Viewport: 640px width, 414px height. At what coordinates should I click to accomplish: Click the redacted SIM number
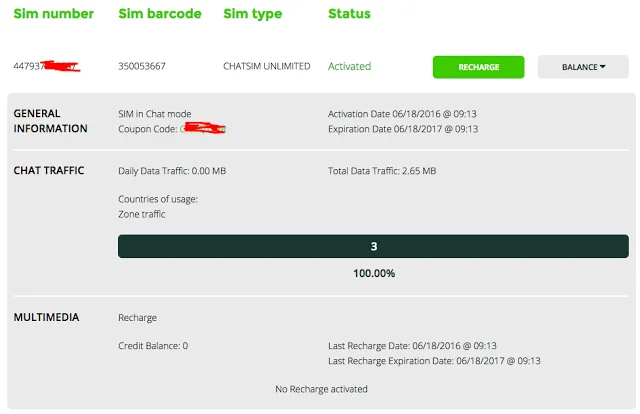(47, 67)
